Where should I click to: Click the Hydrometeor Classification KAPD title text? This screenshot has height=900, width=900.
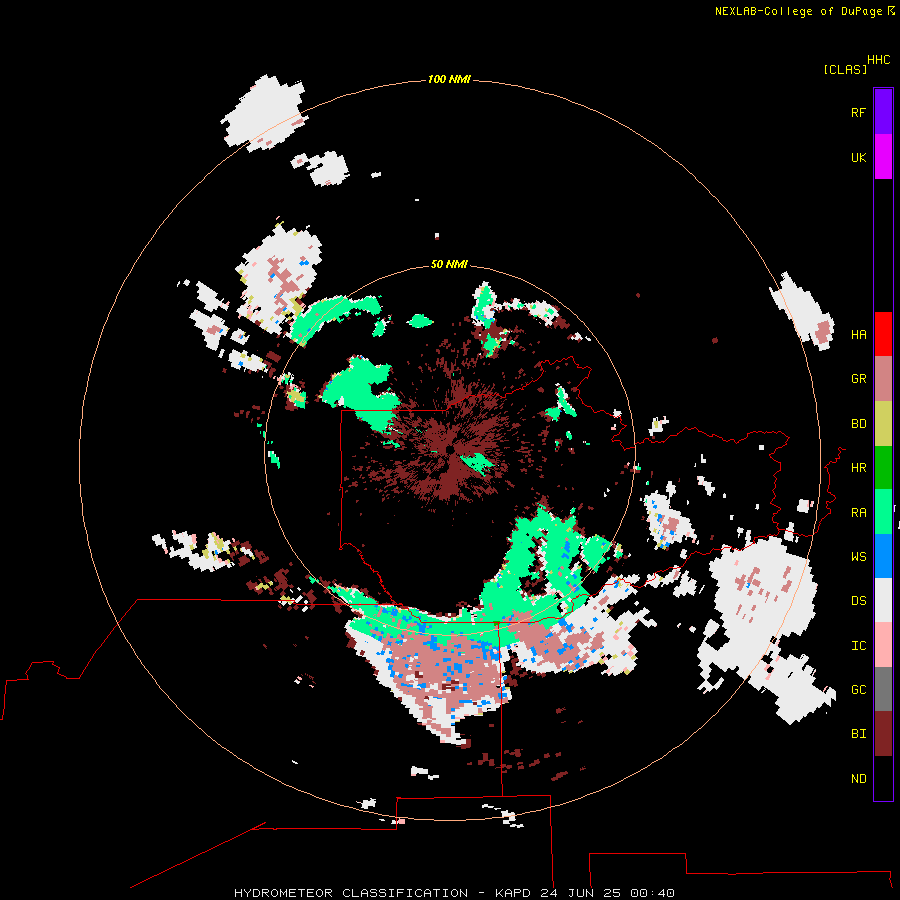pos(453,893)
